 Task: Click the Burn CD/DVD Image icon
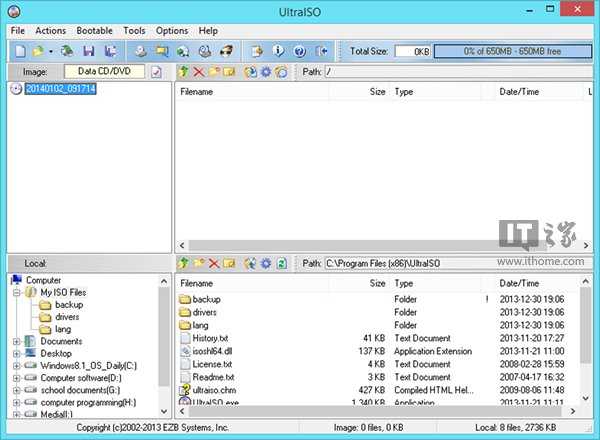pos(226,51)
